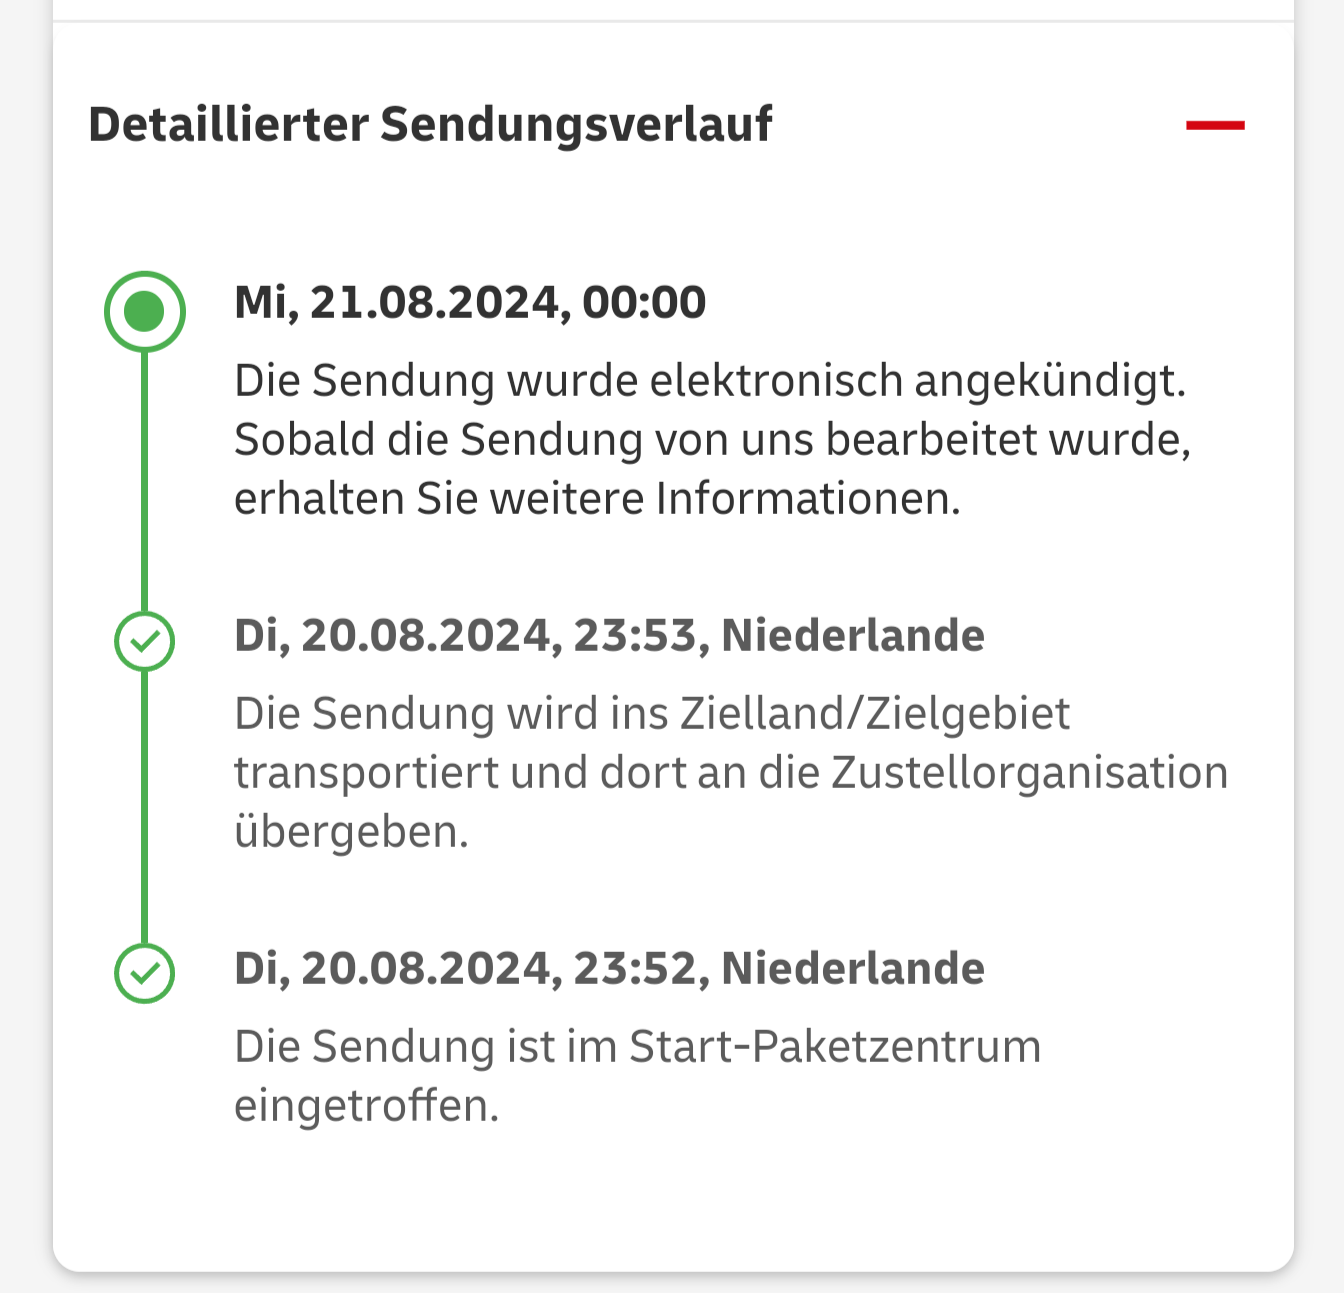Click the word 'Zielland/Zielgebiet'

[875, 714]
